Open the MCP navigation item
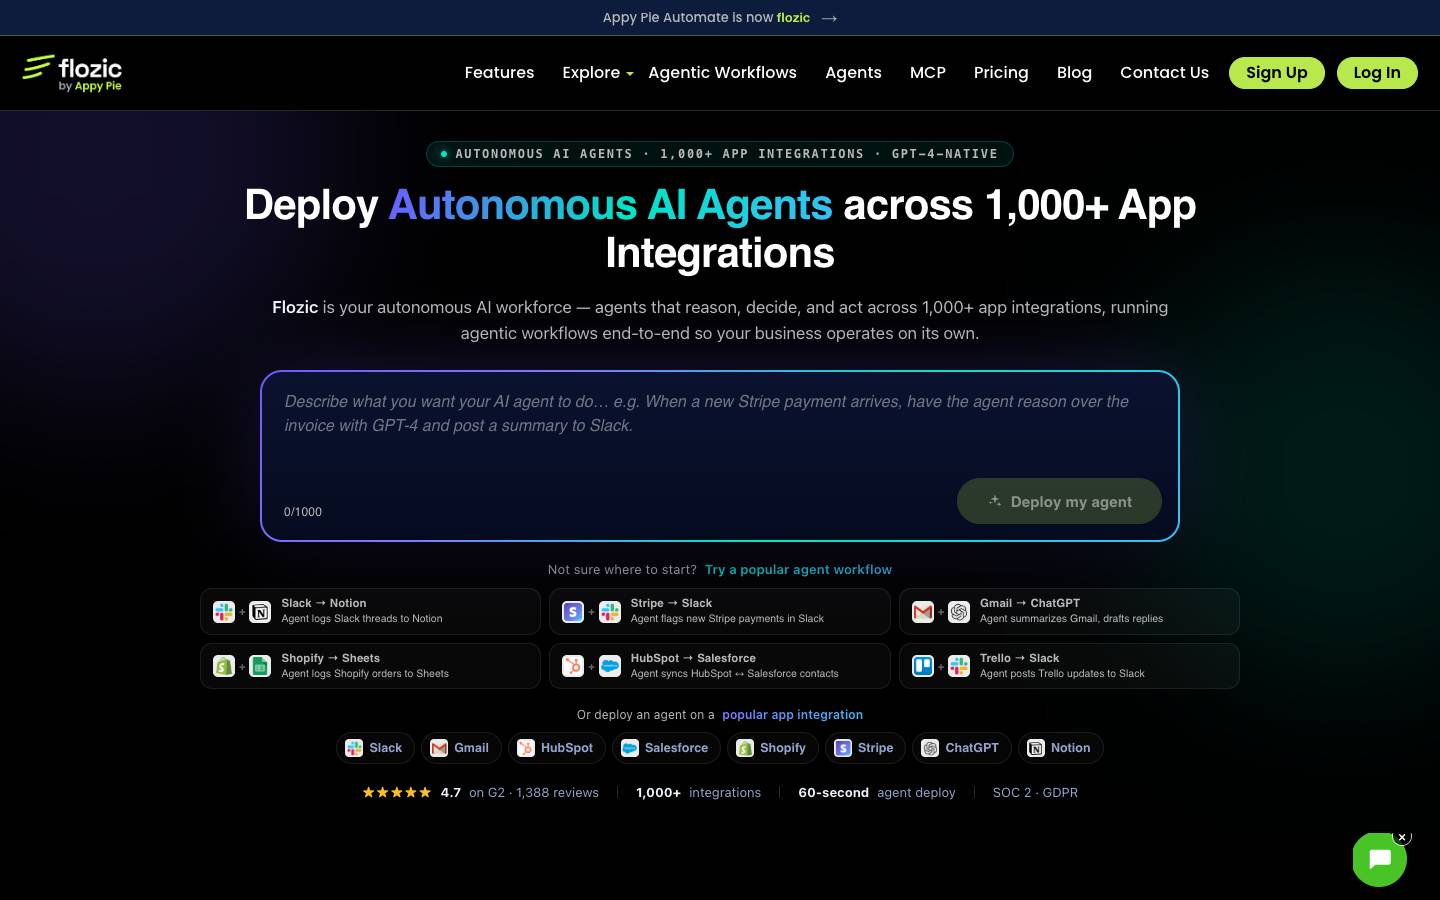 point(928,73)
